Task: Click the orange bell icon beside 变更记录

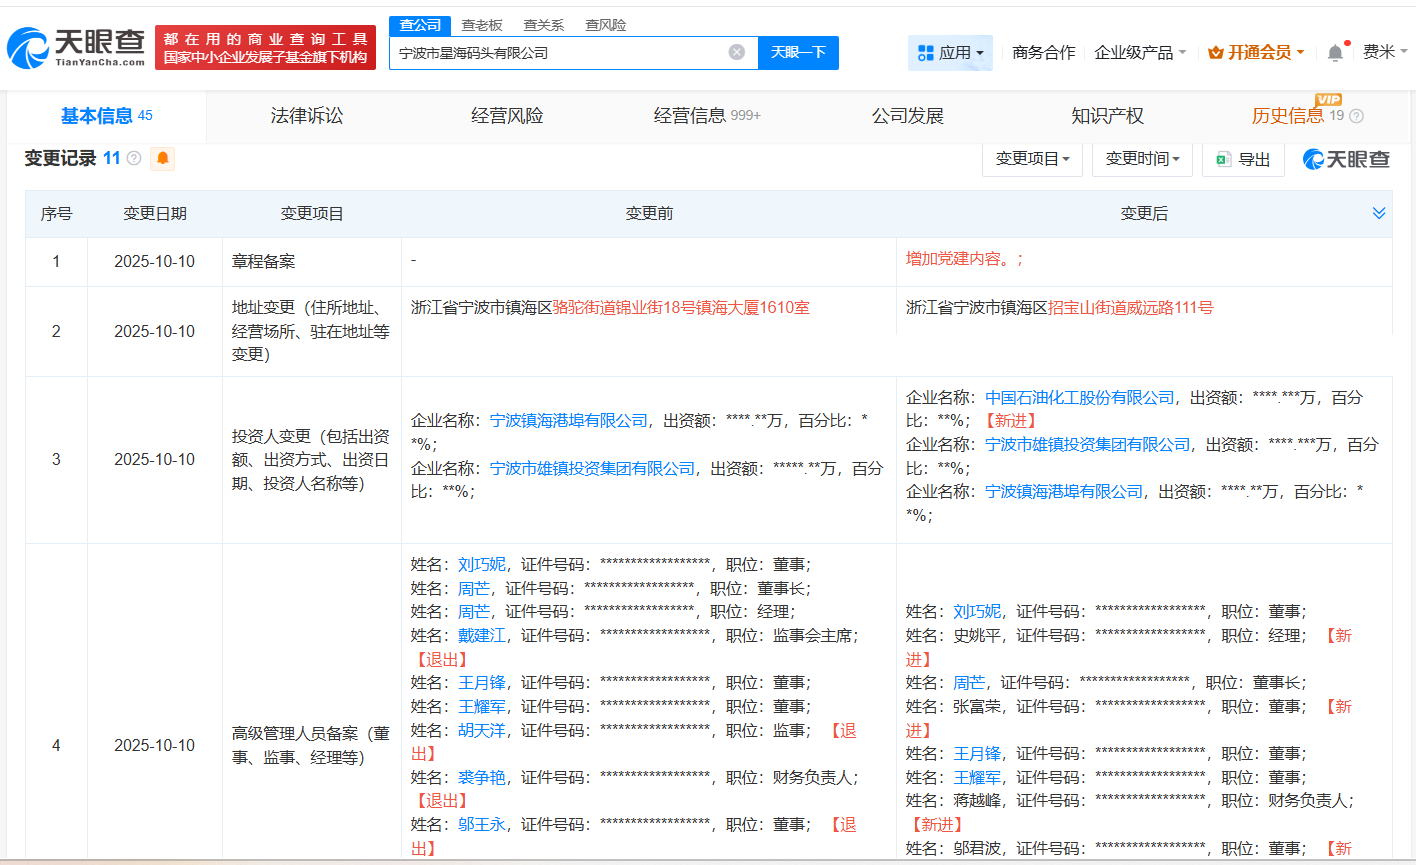Action: pos(161,159)
